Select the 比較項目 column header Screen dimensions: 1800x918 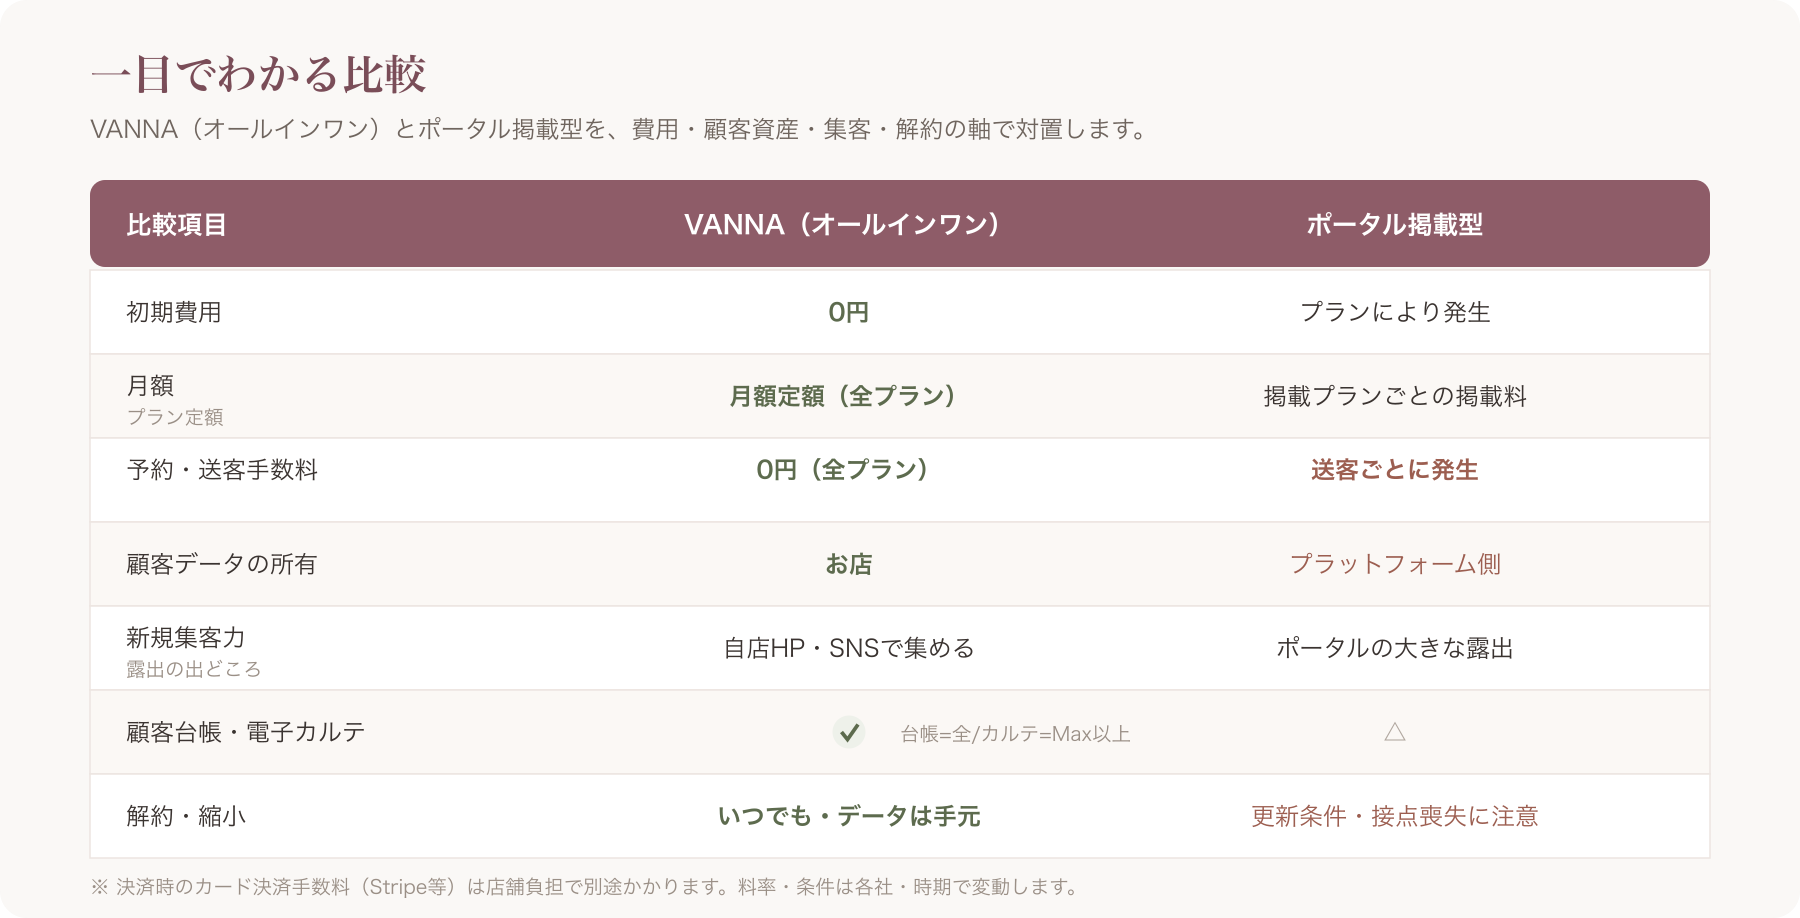pyautogui.click(x=176, y=224)
